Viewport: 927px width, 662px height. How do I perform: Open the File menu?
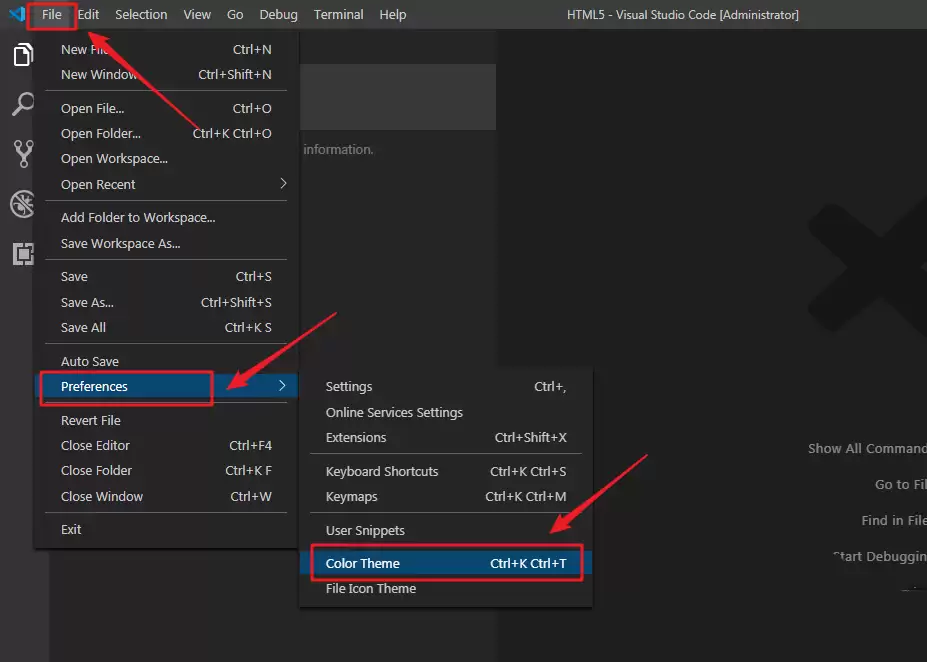pyautogui.click(x=52, y=15)
